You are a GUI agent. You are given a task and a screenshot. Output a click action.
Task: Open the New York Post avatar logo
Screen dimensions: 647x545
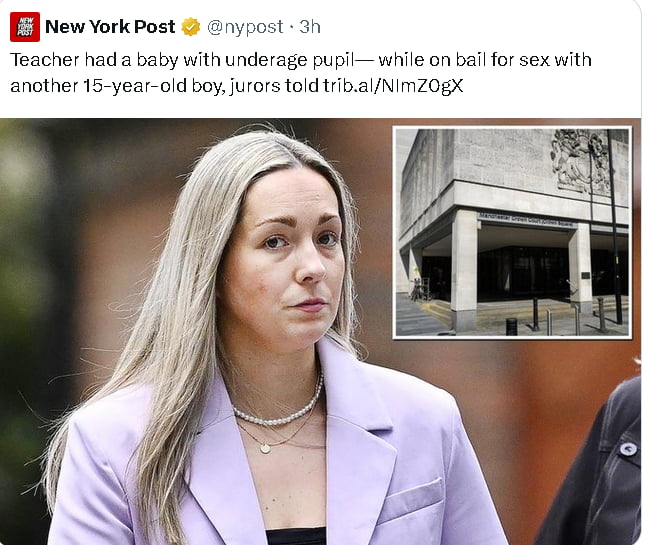(25, 27)
